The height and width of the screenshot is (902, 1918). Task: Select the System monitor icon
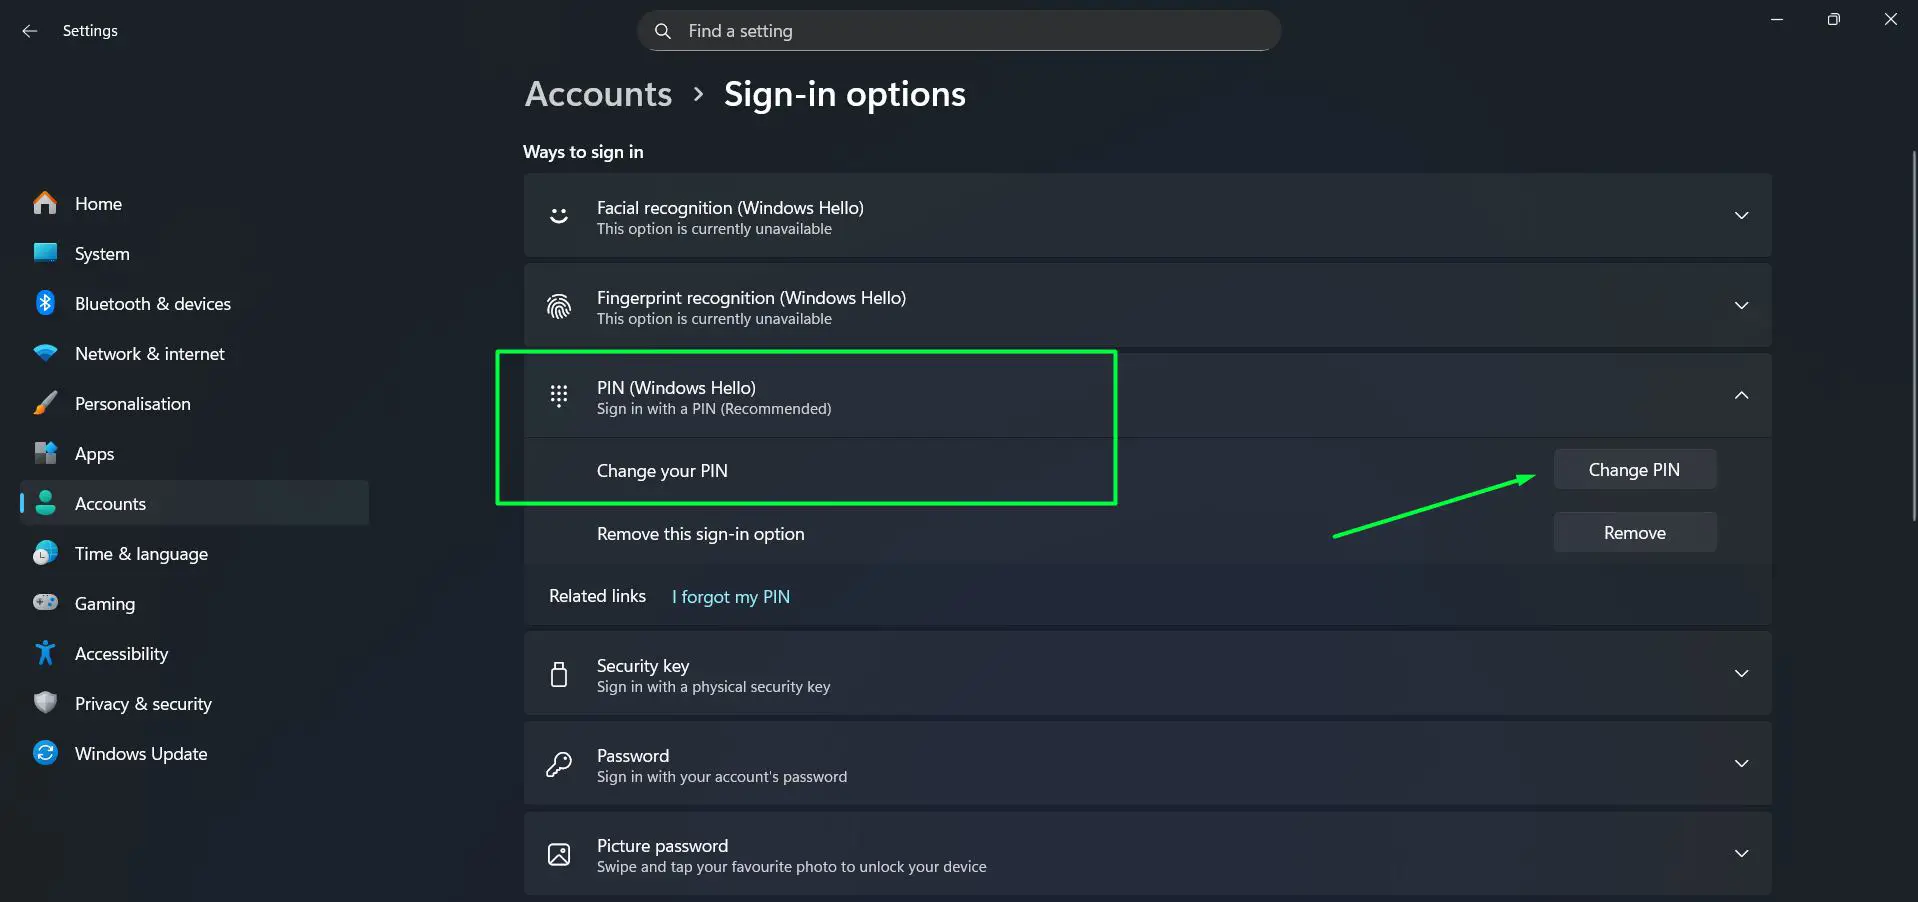(x=46, y=253)
